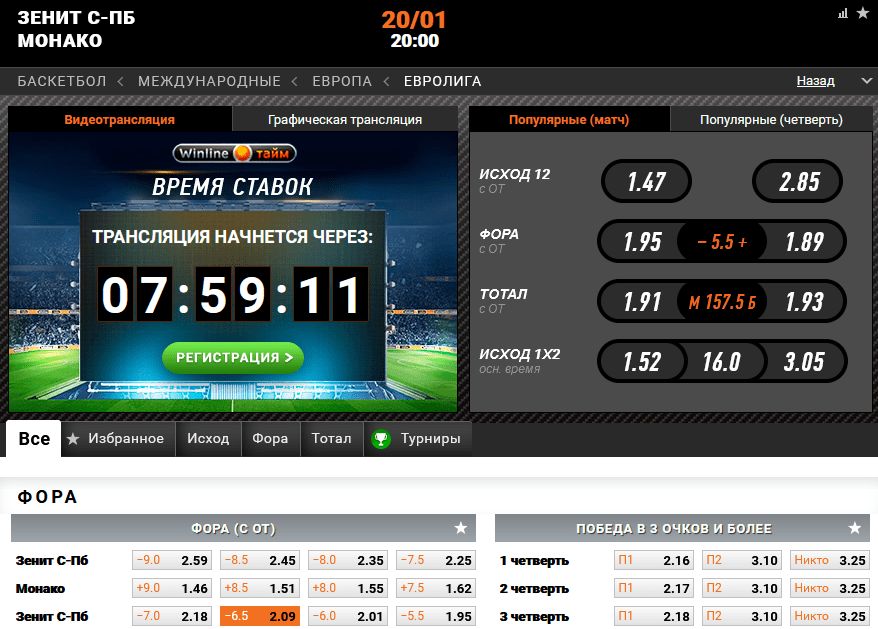
Task: Open match statistics bar-chart icon
Action: pos(843,13)
